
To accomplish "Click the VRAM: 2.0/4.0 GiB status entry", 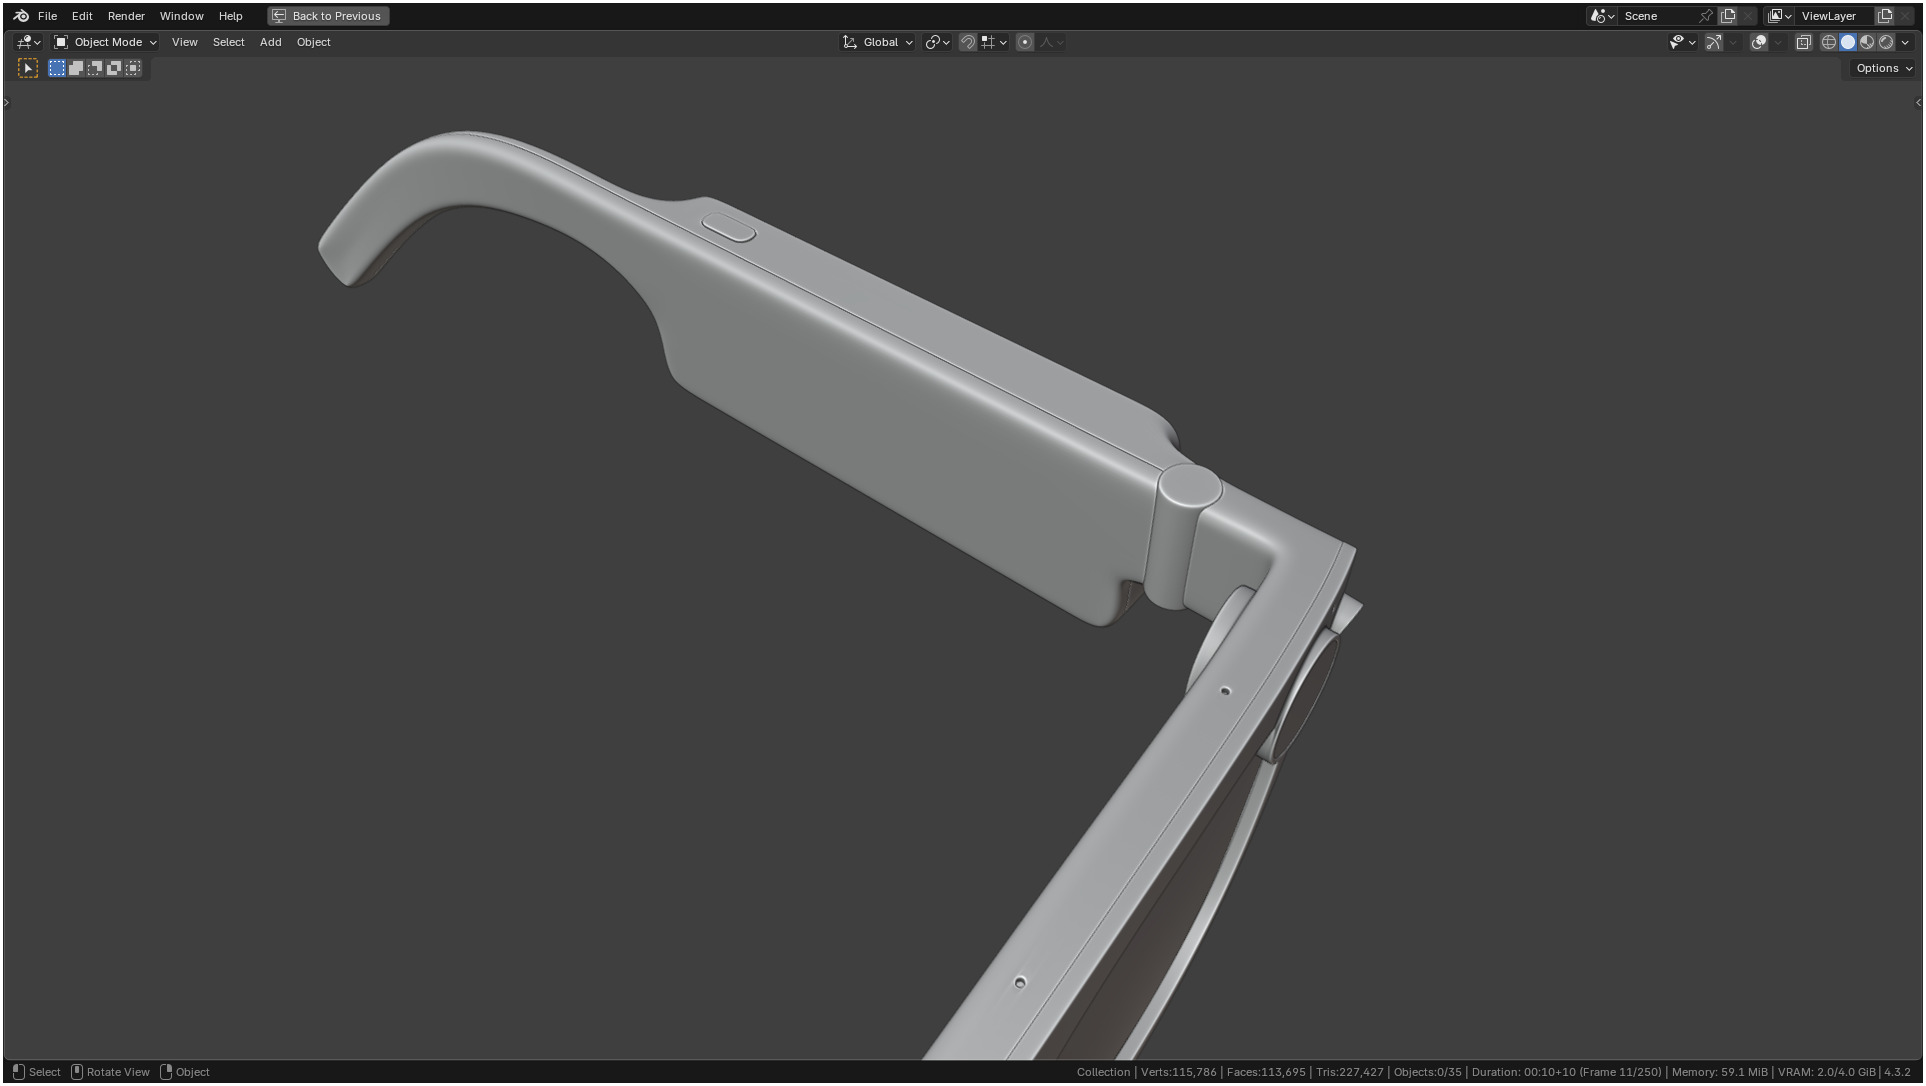I will click(1826, 1072).
